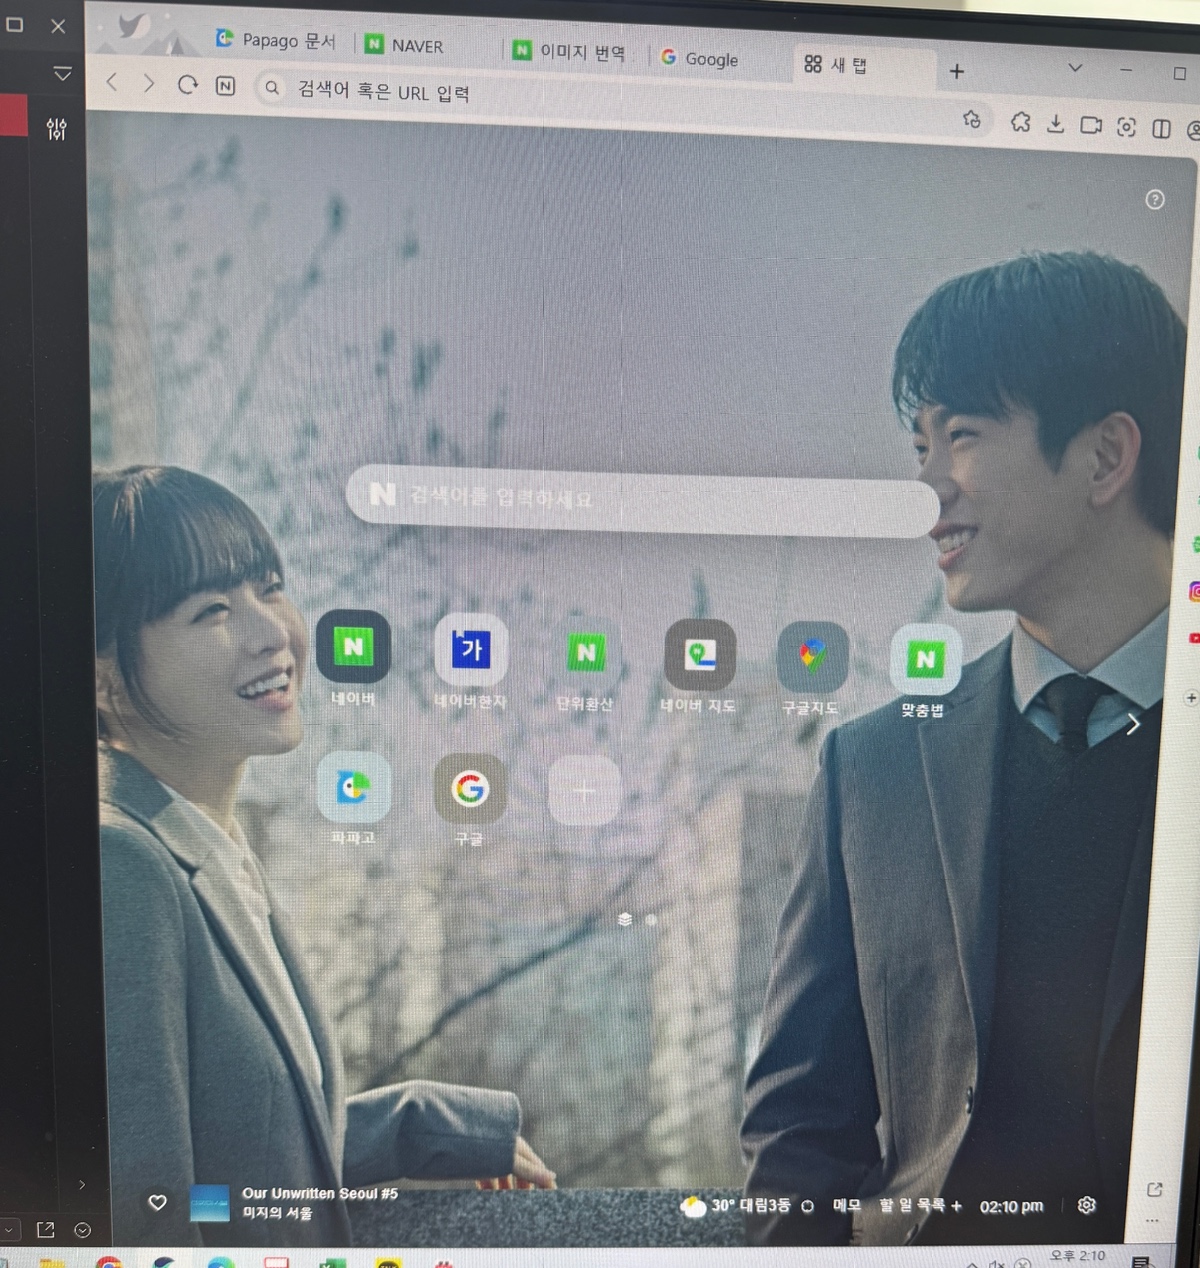Click the 메모 link in bottom bar
Viewport: 1200px width, 1268px height.
(847, 1206)
